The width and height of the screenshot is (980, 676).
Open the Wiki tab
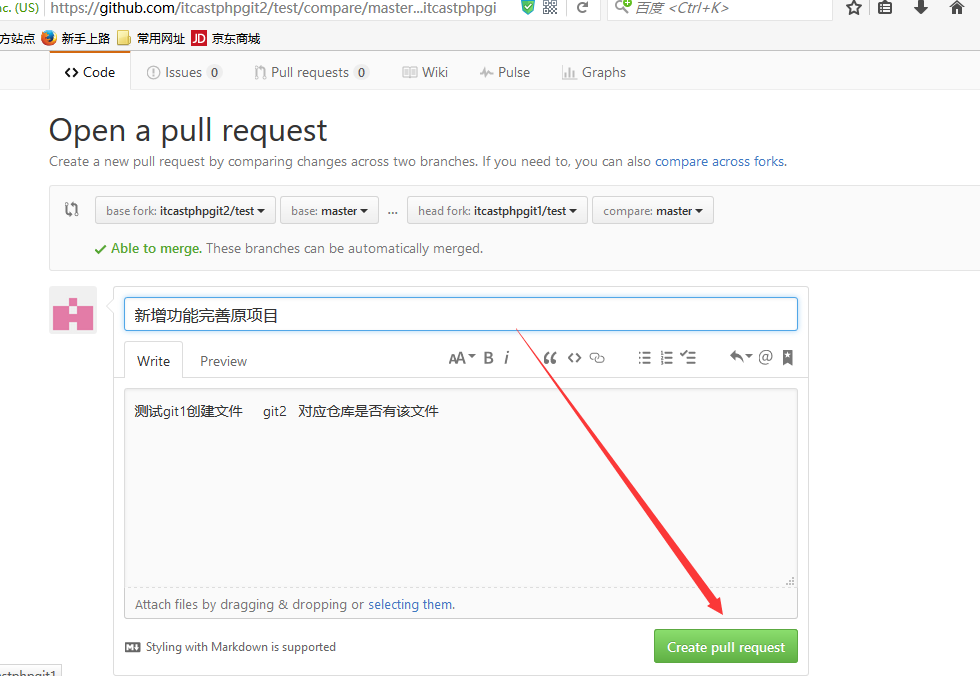[x=425, y=72]
